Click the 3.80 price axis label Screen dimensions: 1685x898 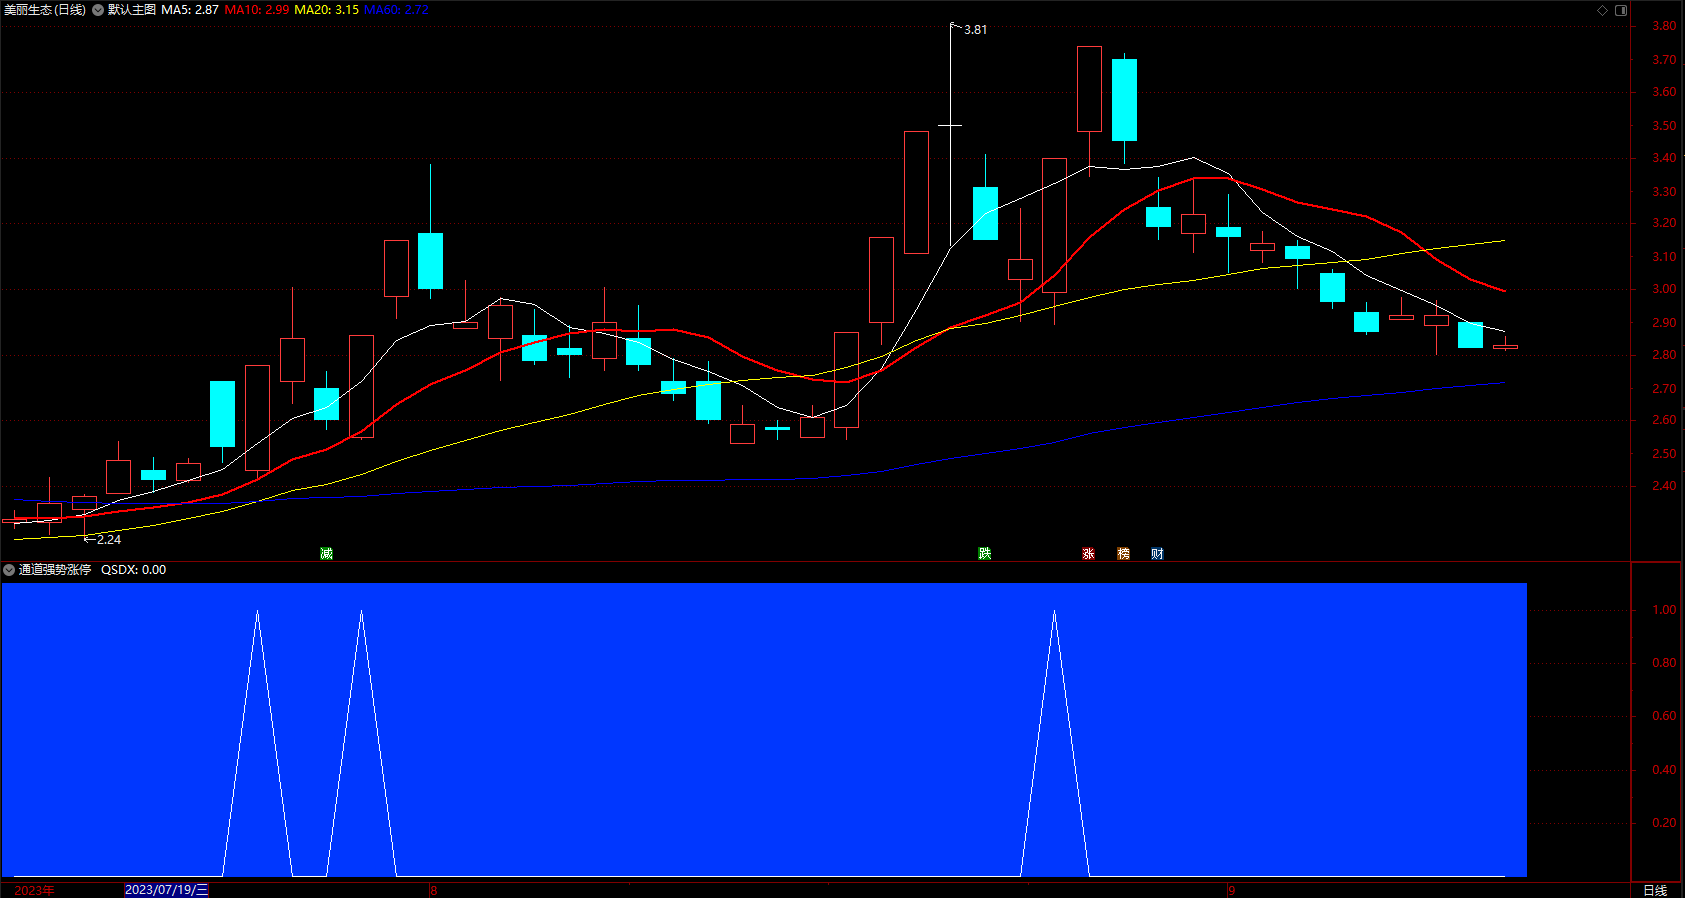coord(1664,26)
